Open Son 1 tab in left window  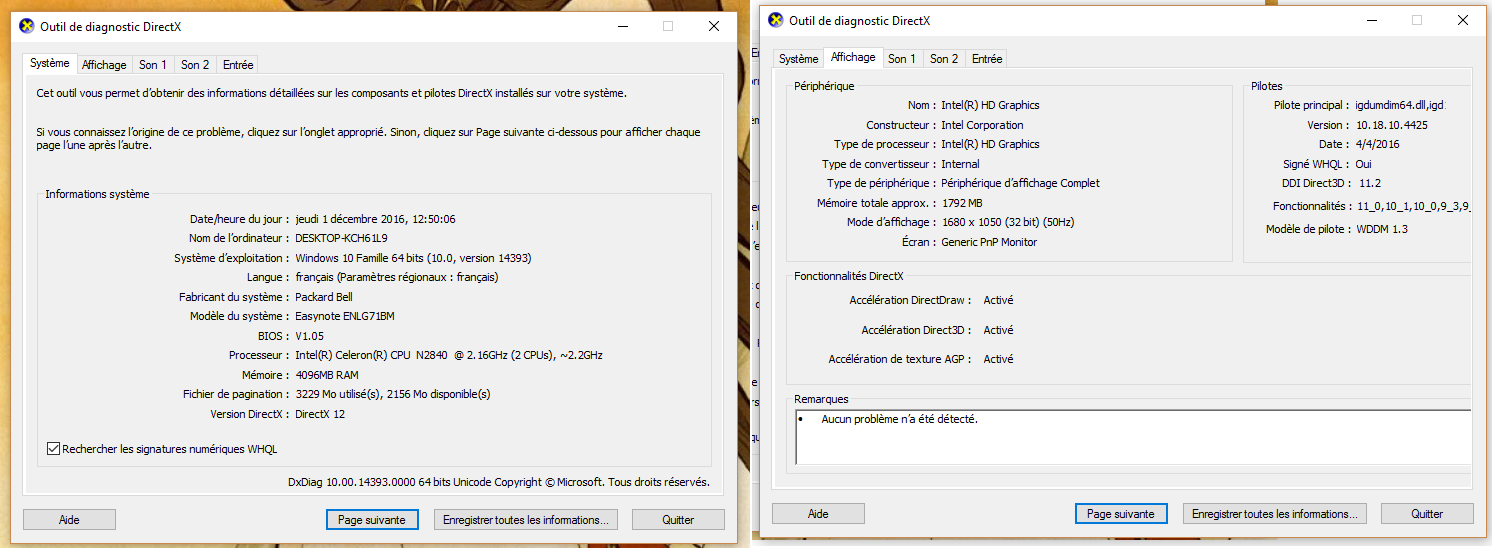click(x=153, y=65)
